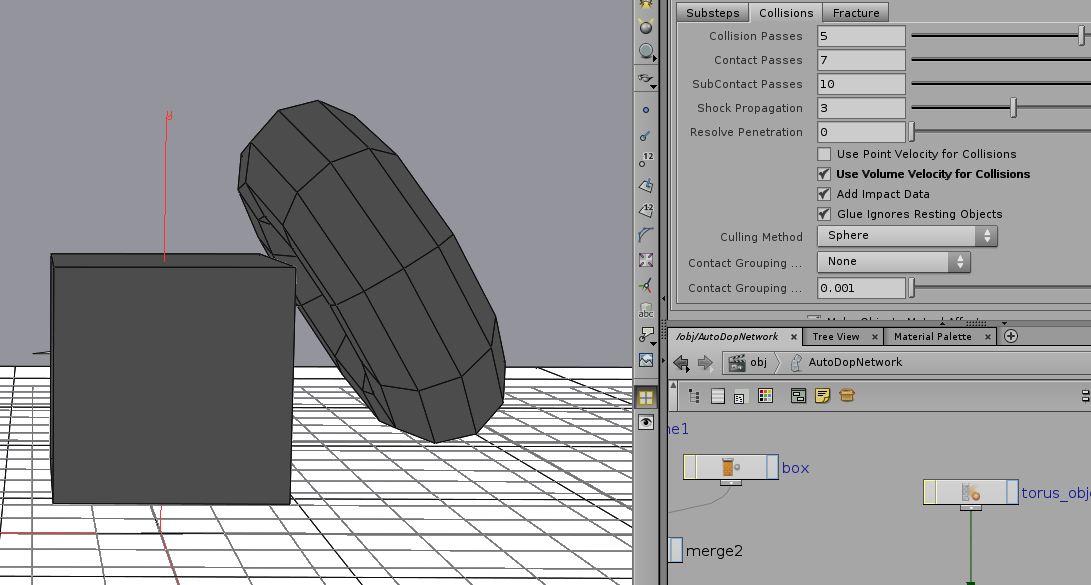This screenshot has height=585, width=1091.
Task: Toggle the eye visibility icon
Action: pyautogui.click(x=646, y=422)
